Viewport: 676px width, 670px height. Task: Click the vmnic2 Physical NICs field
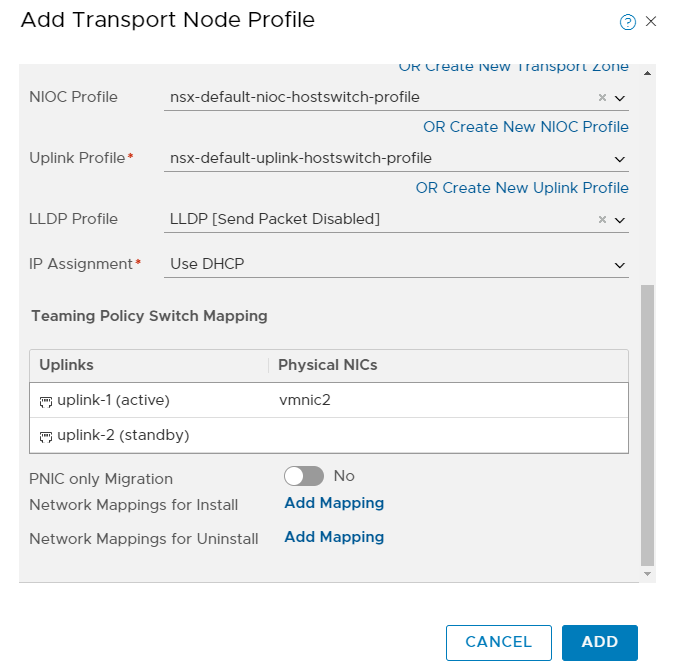coord(304,400)
